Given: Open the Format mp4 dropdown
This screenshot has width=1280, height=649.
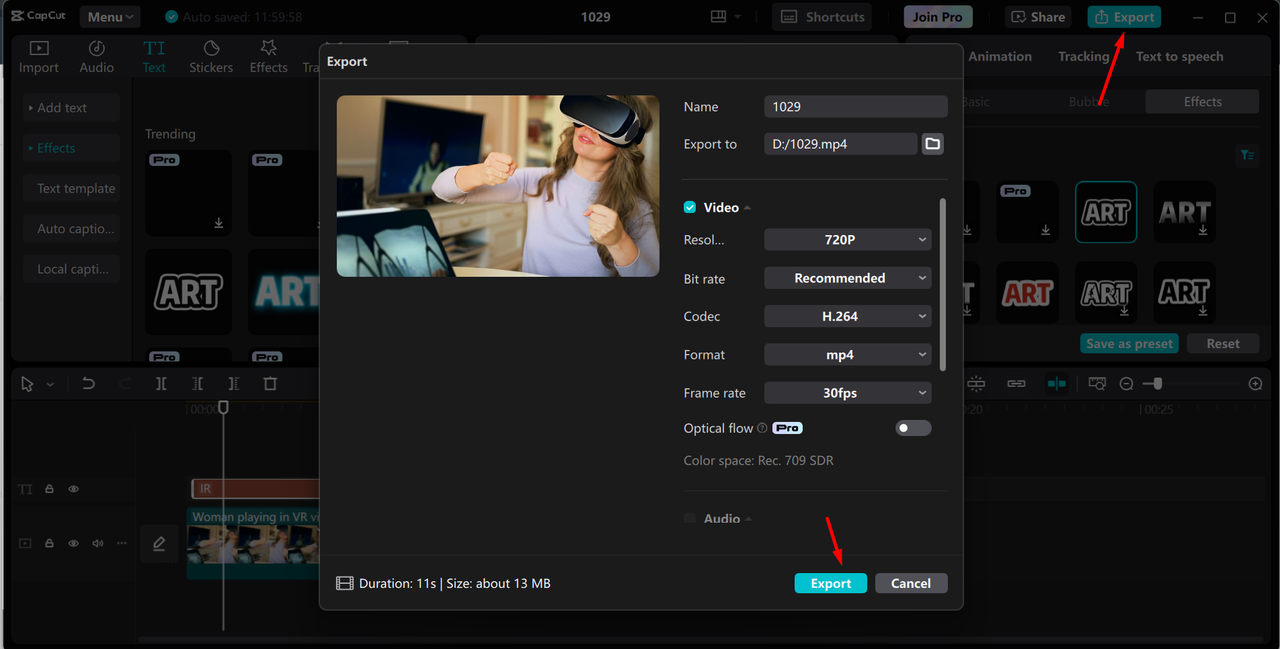Looking at the screenshot, I should click(848, 355).
